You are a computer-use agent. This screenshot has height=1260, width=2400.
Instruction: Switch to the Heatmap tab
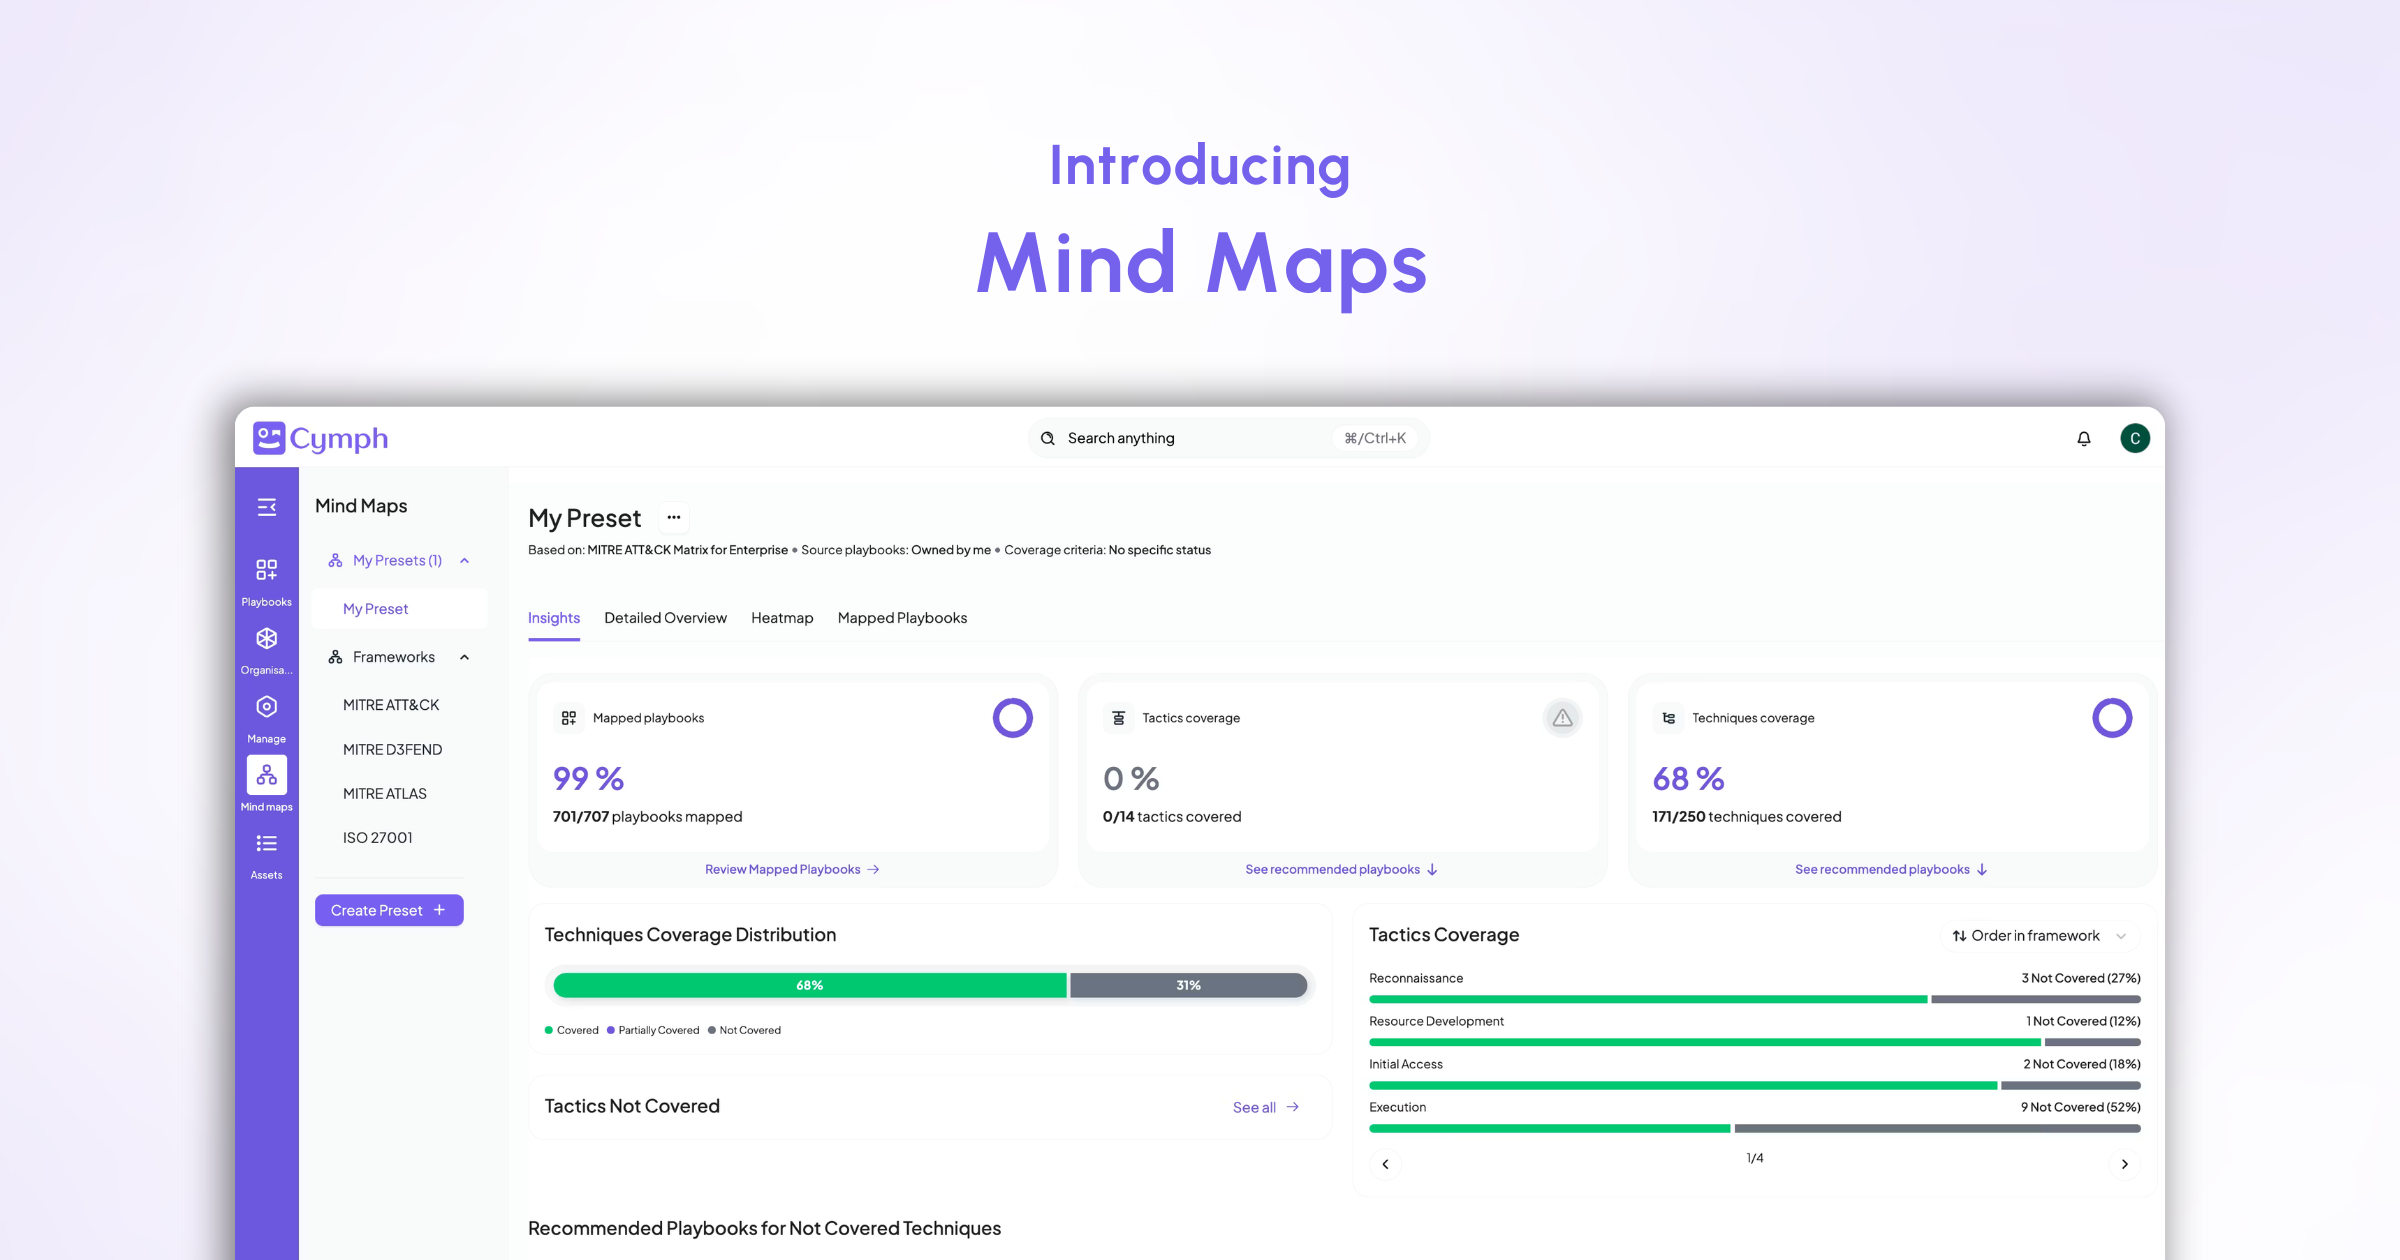[x=782, y=617]
